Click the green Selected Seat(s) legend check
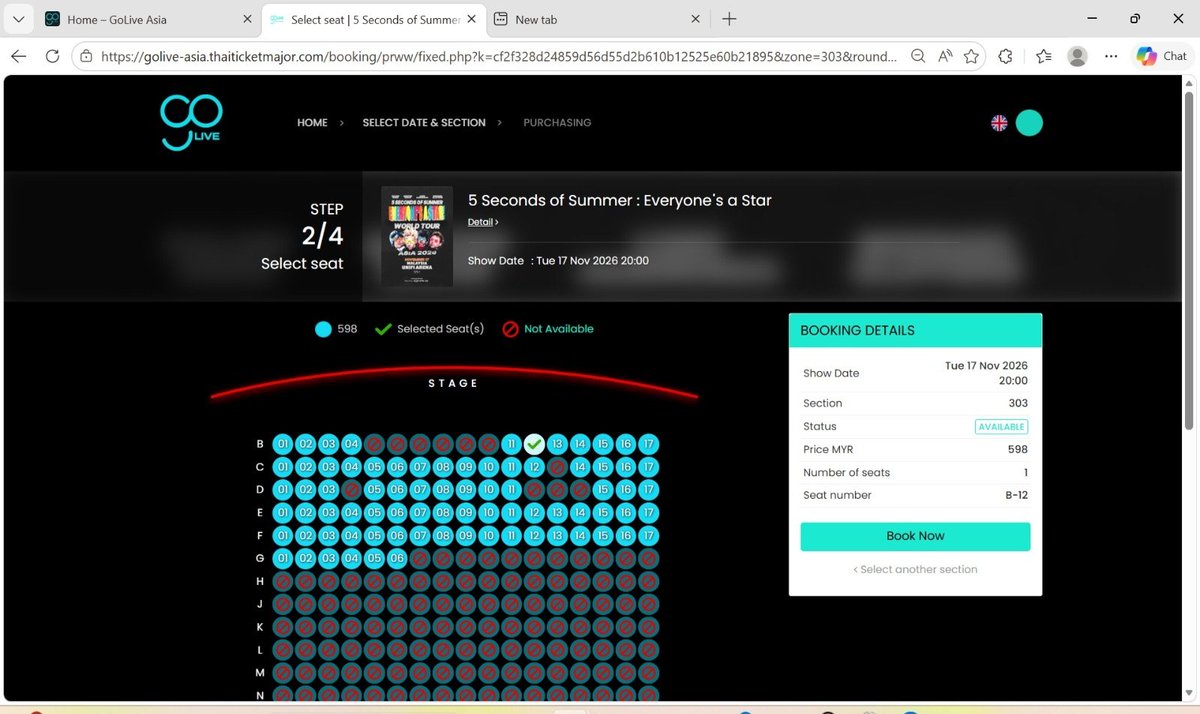The image size is (1200, 714). pos(382,329)
